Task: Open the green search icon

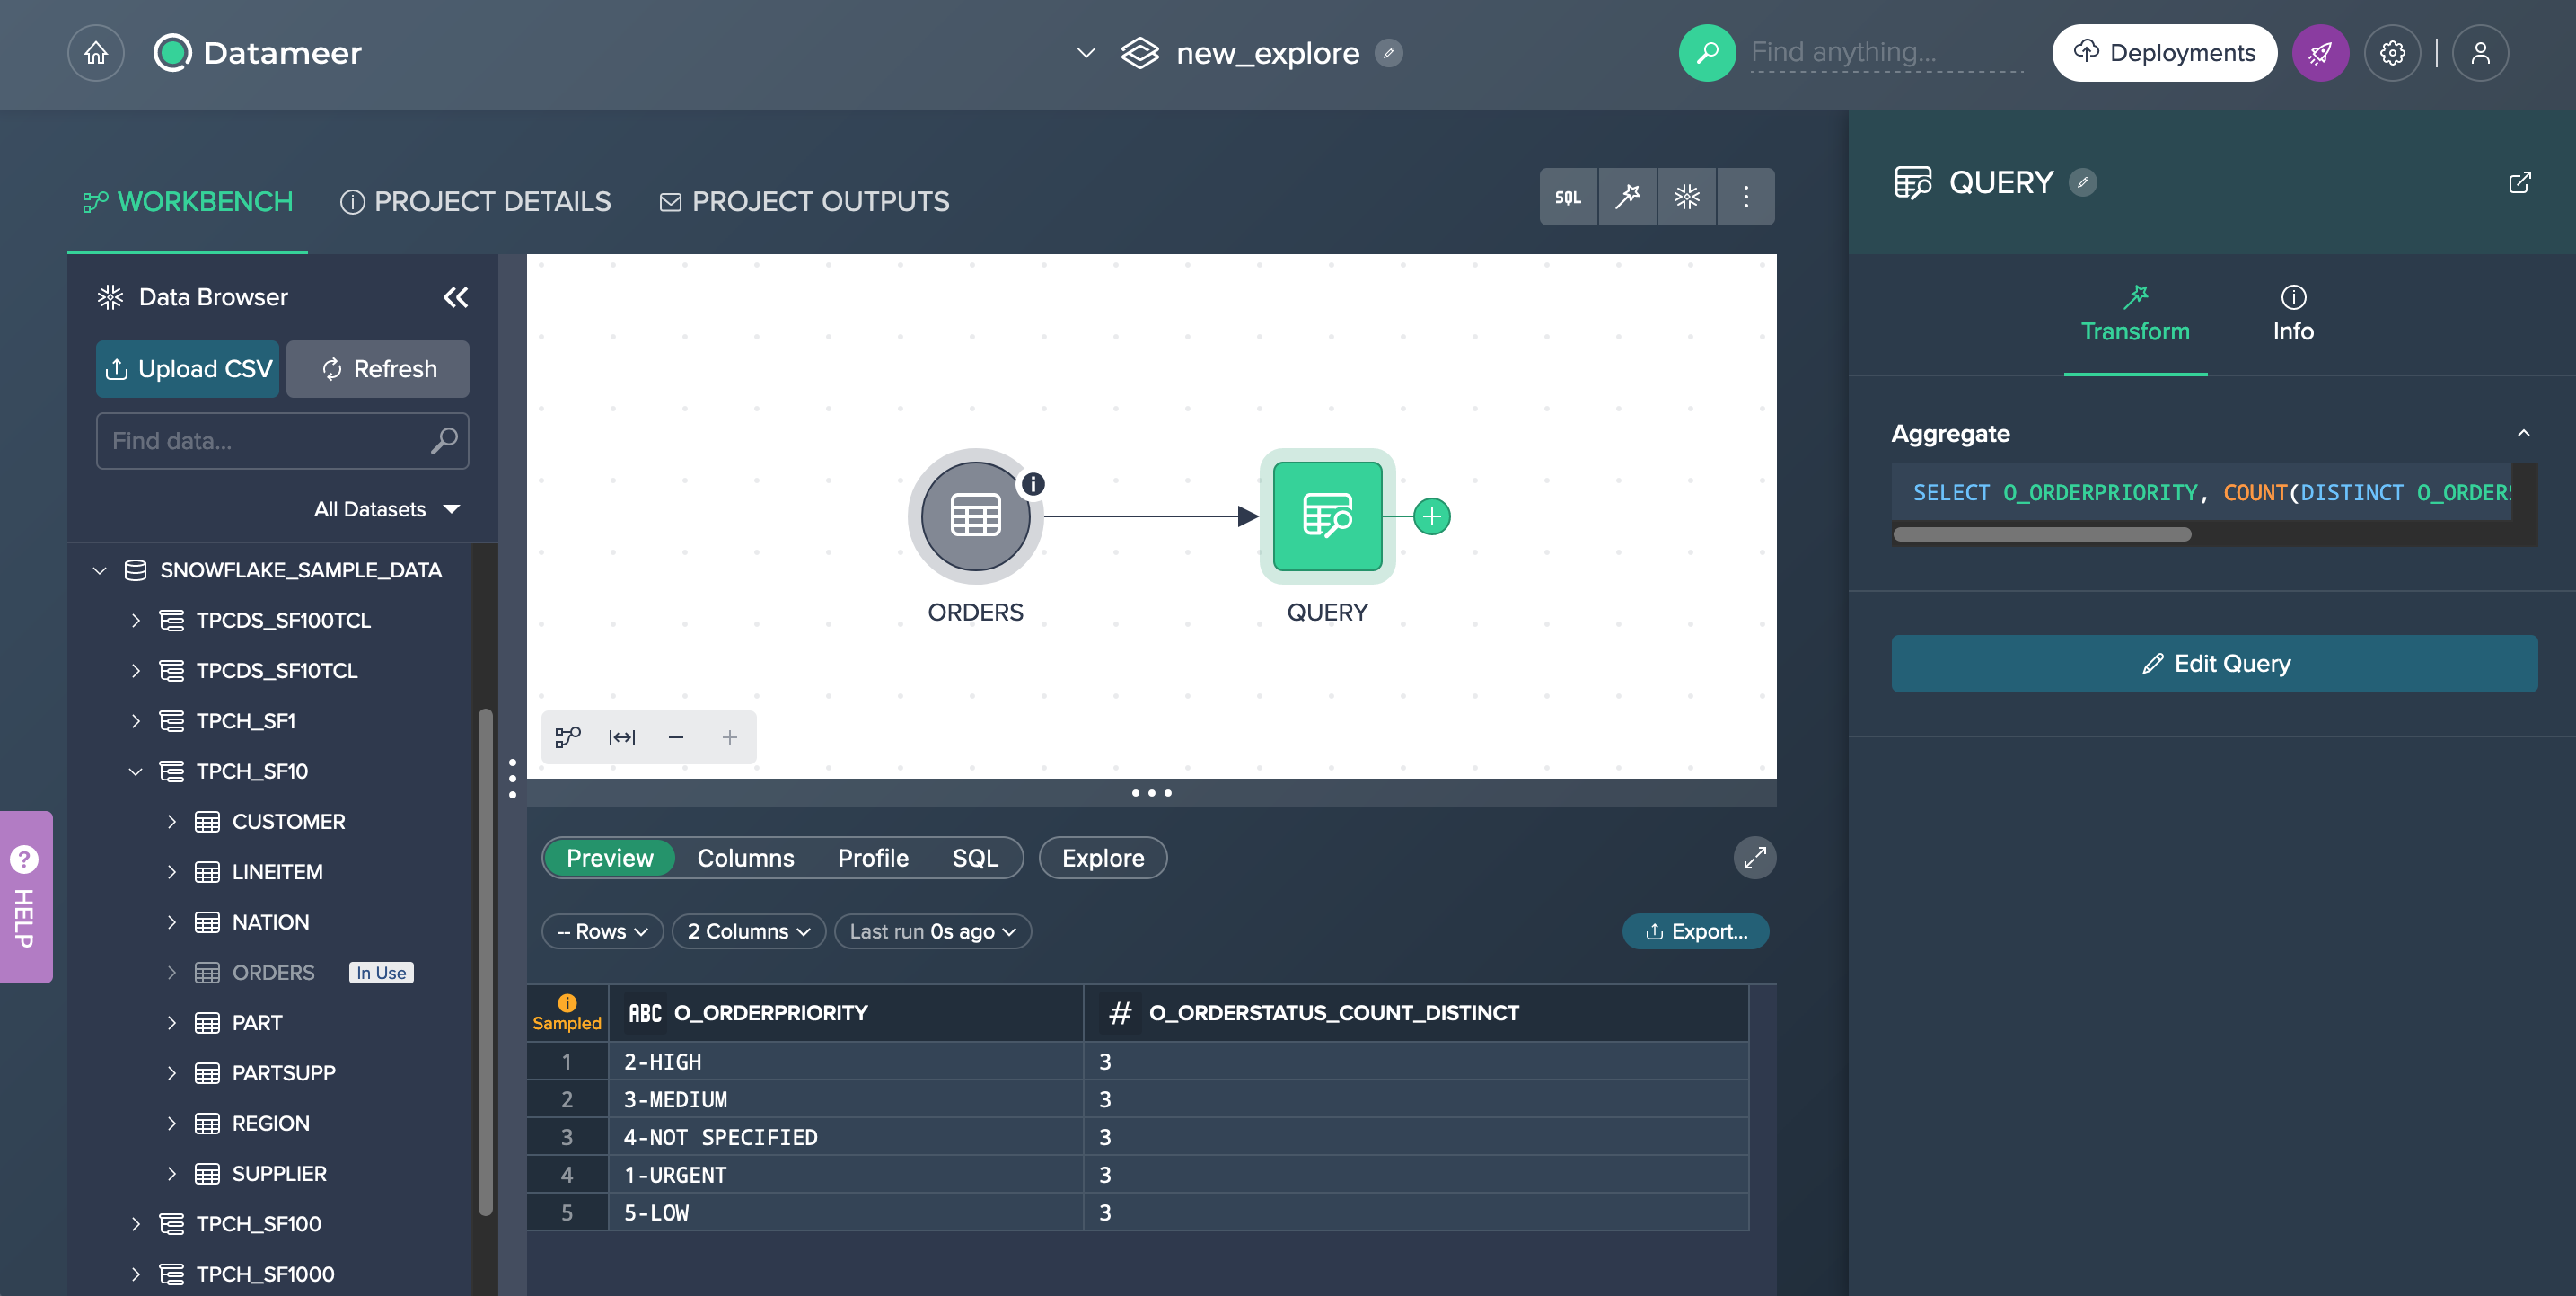Action: (1707, 53)
